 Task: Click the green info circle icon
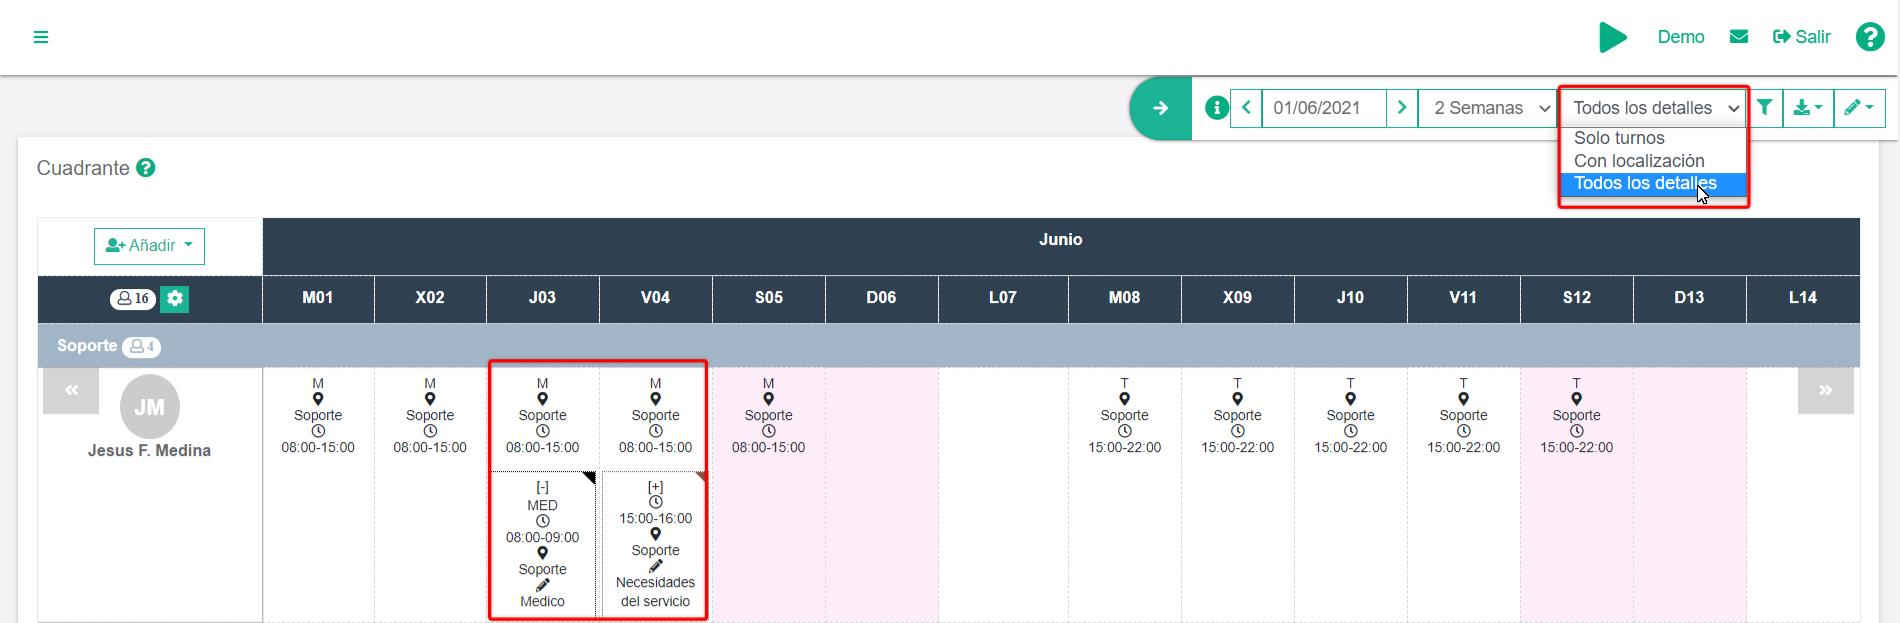1216,108
